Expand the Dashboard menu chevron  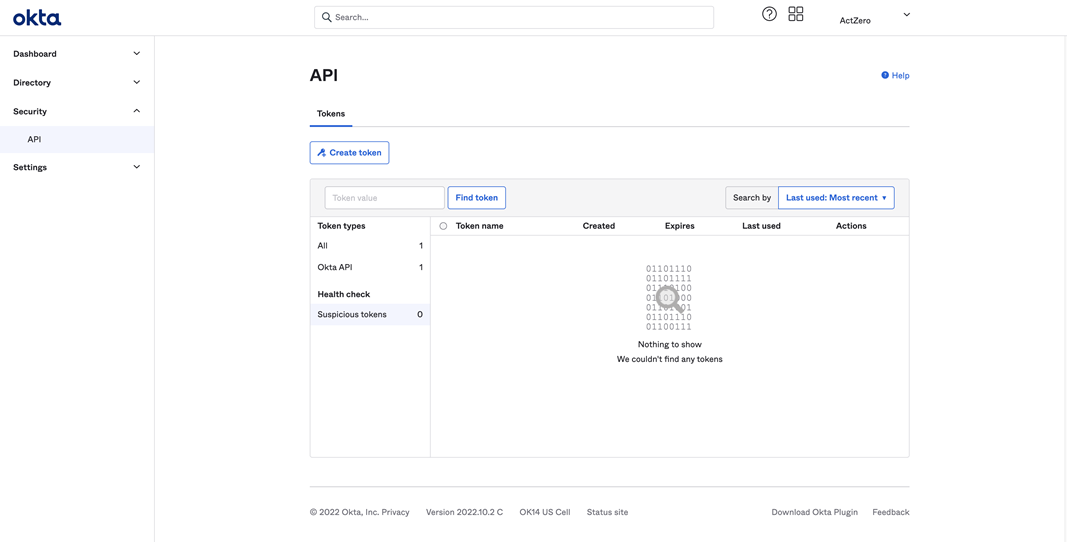[137, 54]
